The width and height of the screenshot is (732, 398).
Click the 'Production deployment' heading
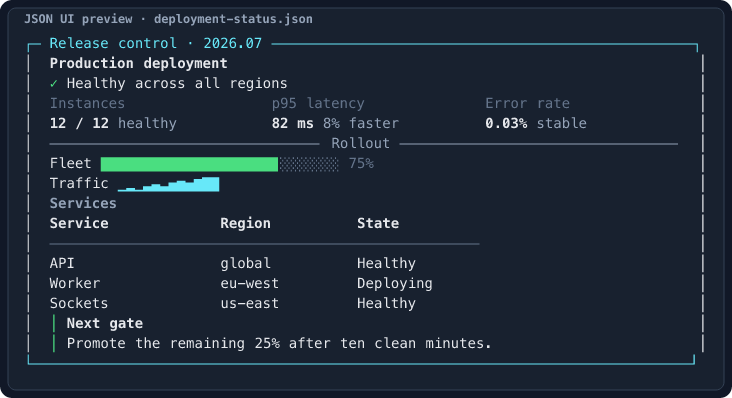click(x=139, y=63)
